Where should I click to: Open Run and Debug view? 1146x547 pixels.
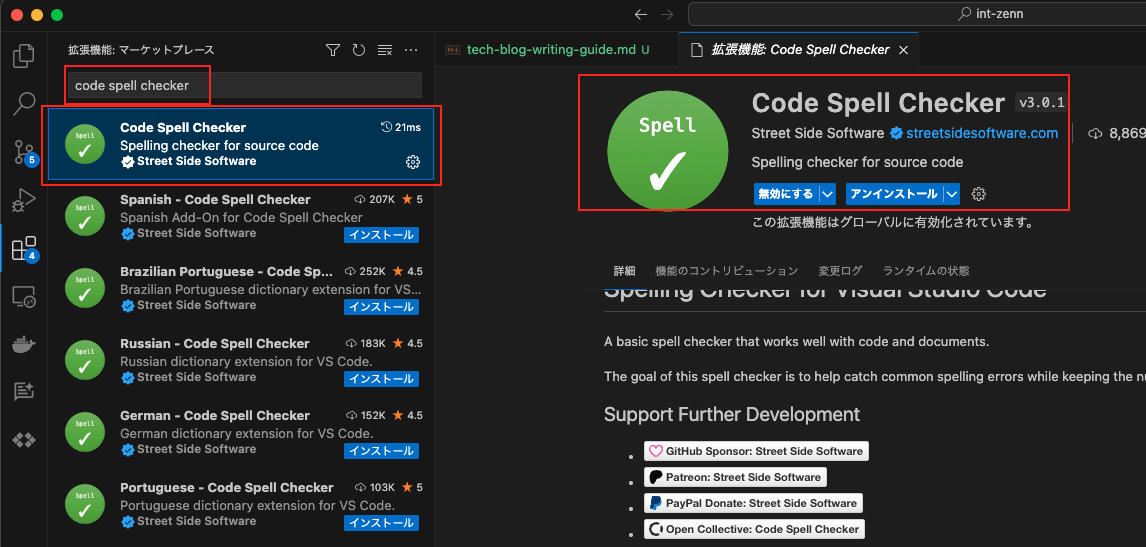pos(24,200)
